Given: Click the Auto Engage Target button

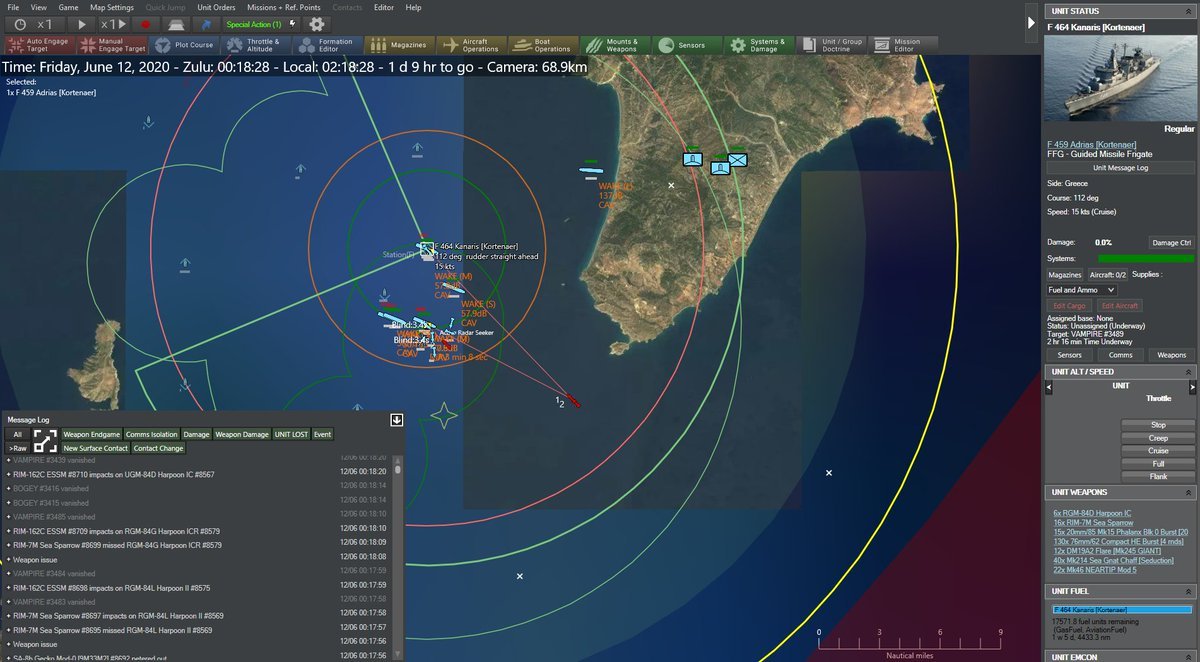Looking at the screenshot, I should [x=41, y=45].
